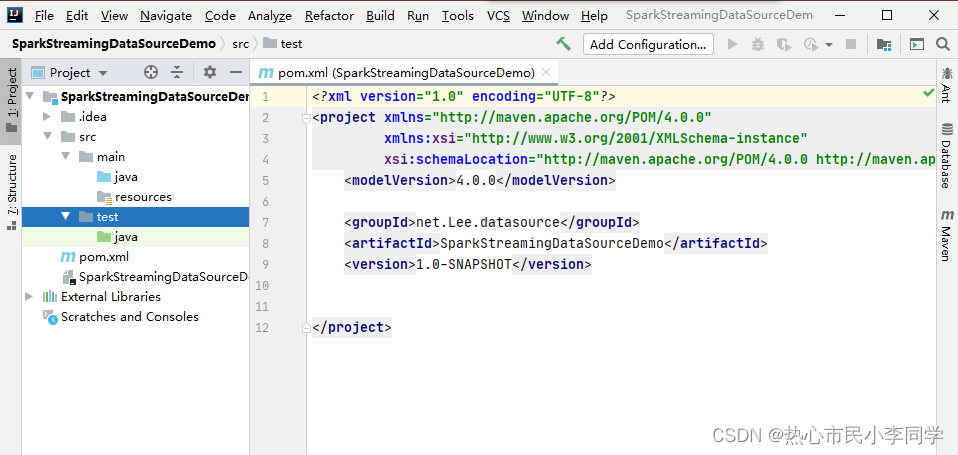Toggle the 1: Project side tool tab
Image resolution: width=958 pixels, height=455 pixels.
(x=11, y=101)
